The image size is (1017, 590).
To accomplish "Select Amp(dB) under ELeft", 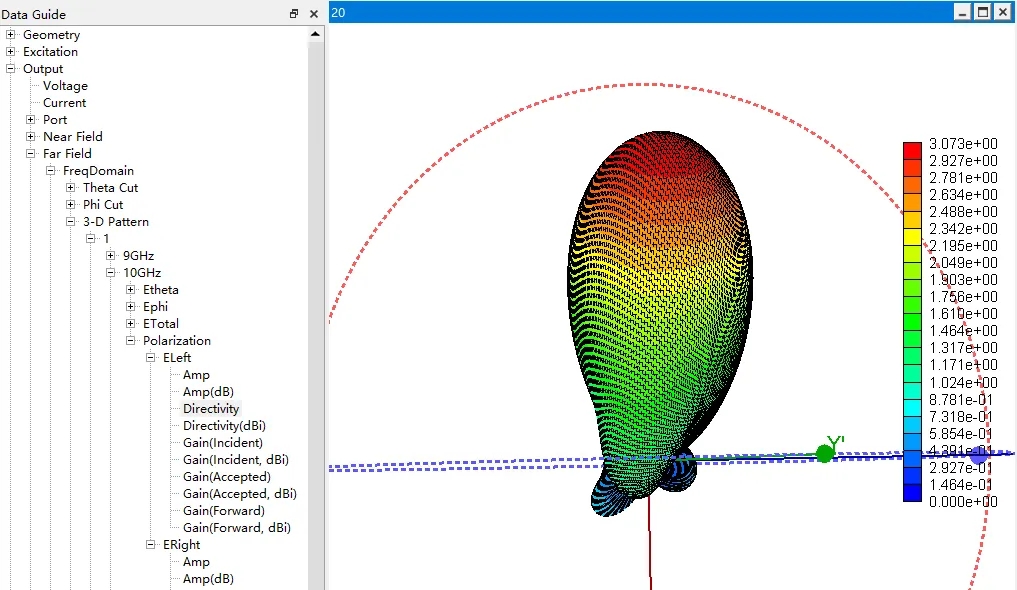I will tap(208, 392).
